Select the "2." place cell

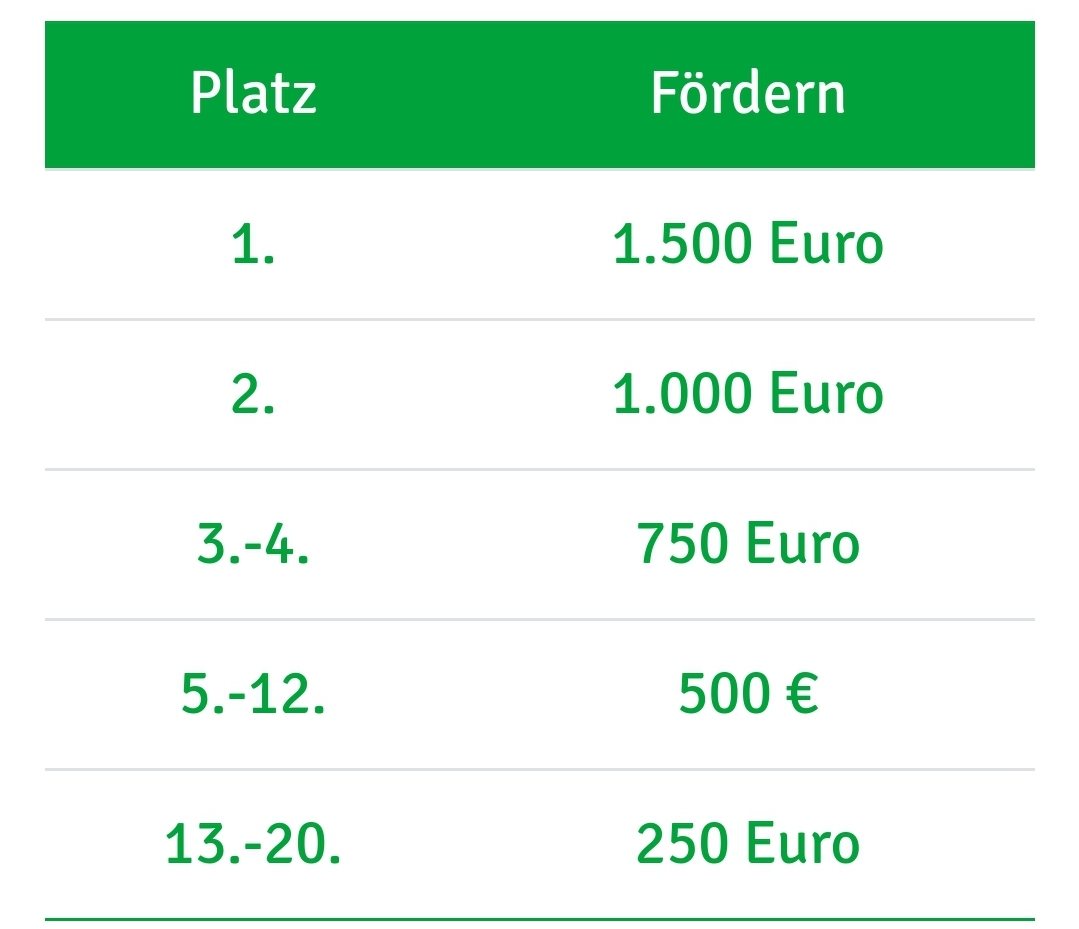pos(253,395)
